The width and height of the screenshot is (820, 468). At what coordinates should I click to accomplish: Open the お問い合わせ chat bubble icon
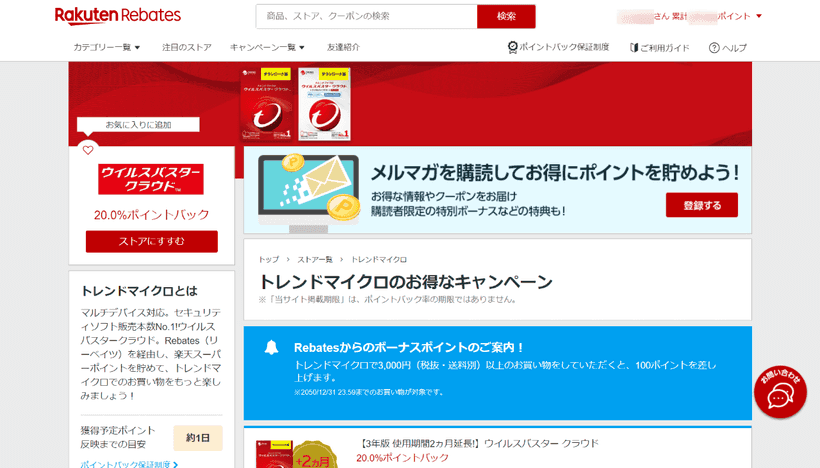point(780,392)
